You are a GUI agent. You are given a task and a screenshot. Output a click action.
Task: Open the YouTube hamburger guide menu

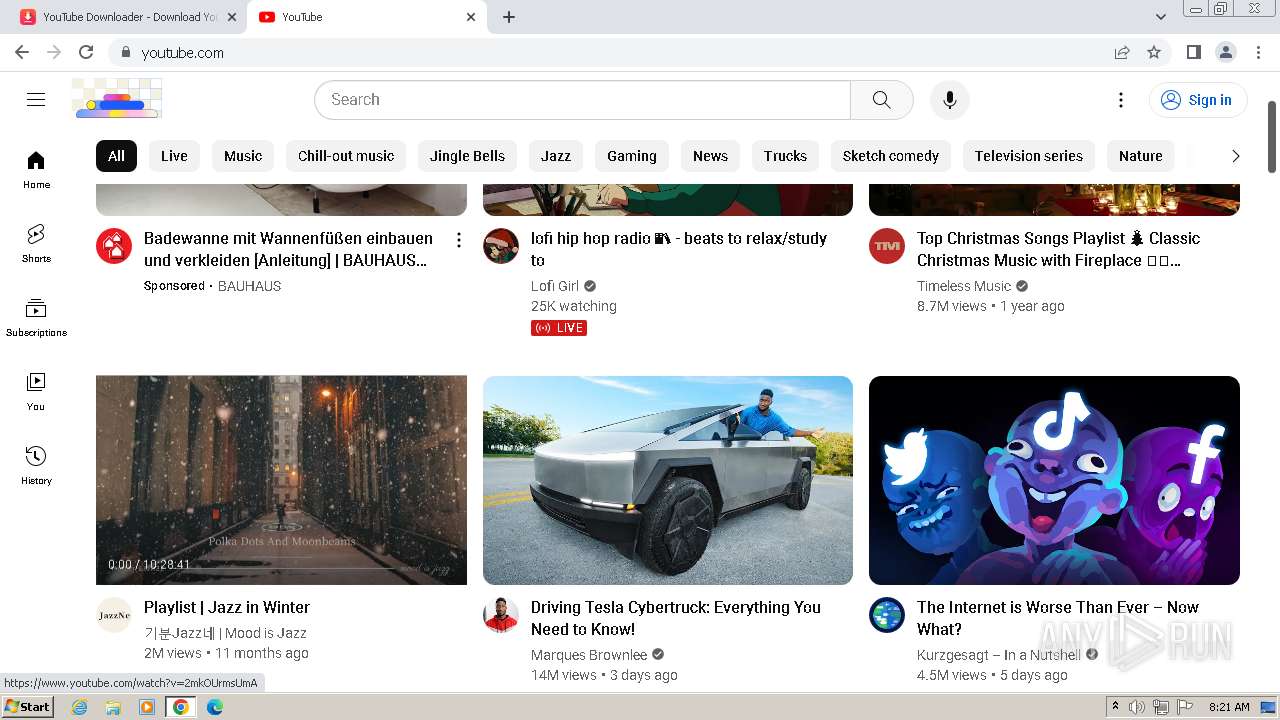[36, 99]
